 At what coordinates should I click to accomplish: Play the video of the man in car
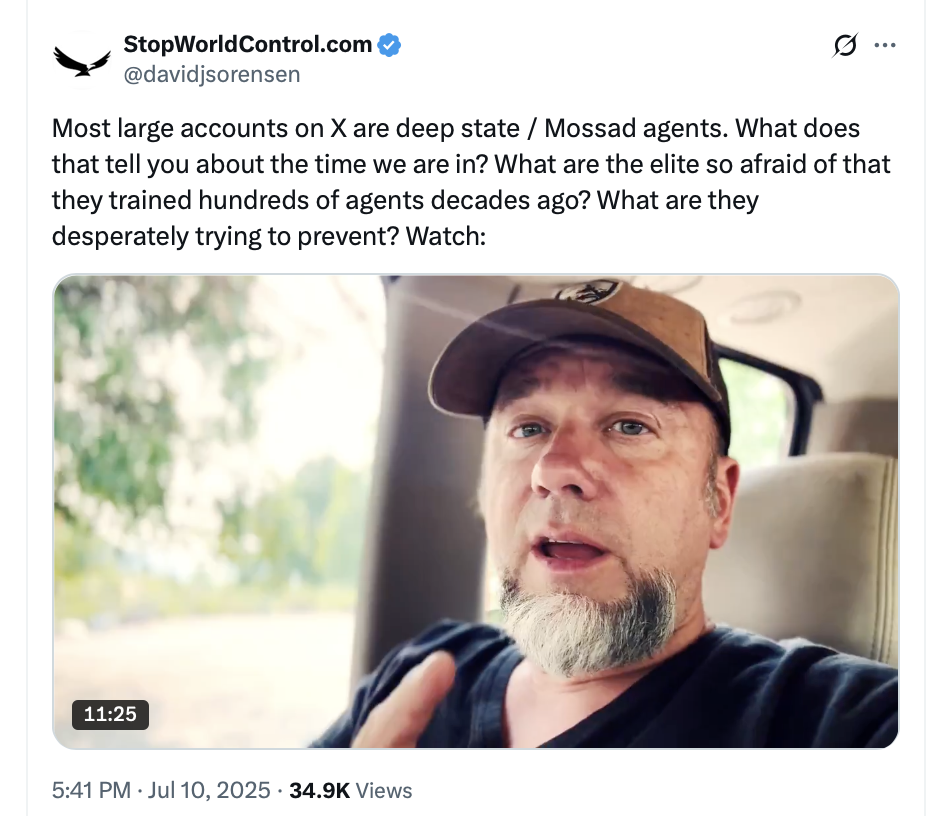pyautogui.click(x=475, y=511)
